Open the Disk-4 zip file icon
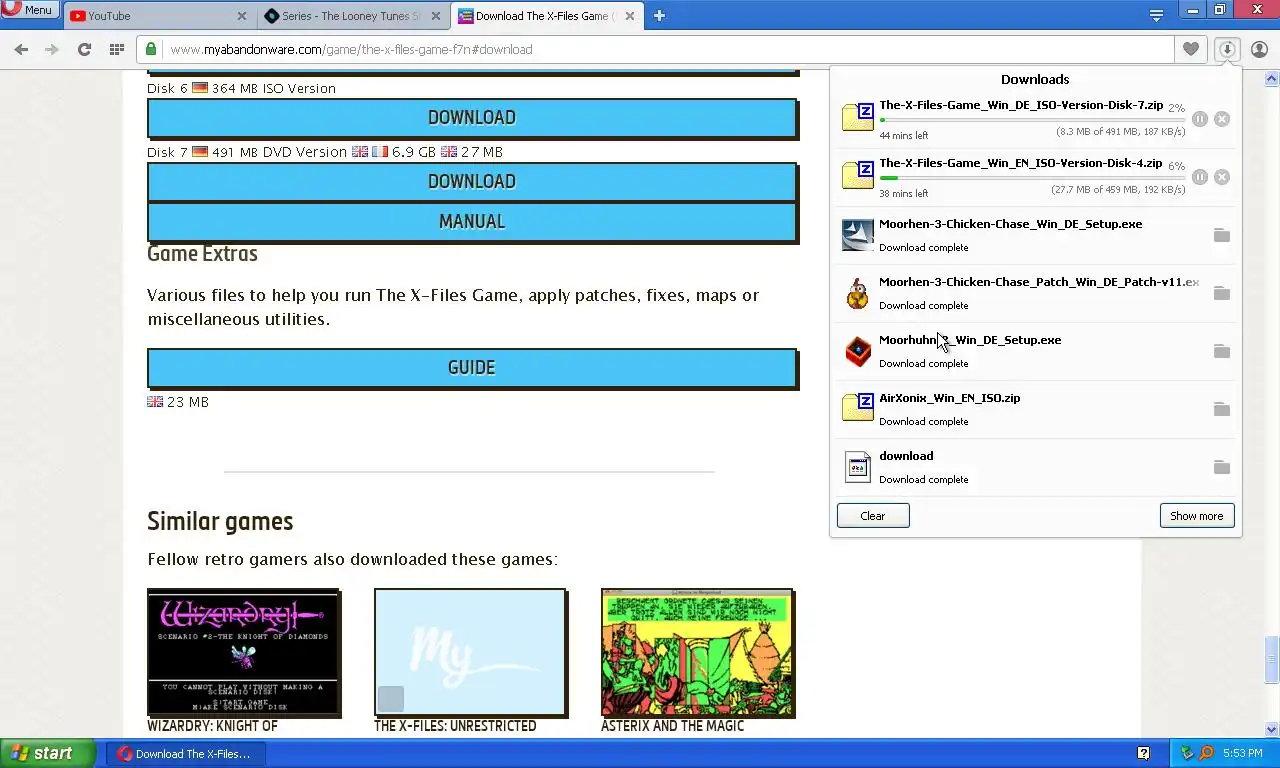Viewport: 1280px width, 768px height. [x=858, y=175]
